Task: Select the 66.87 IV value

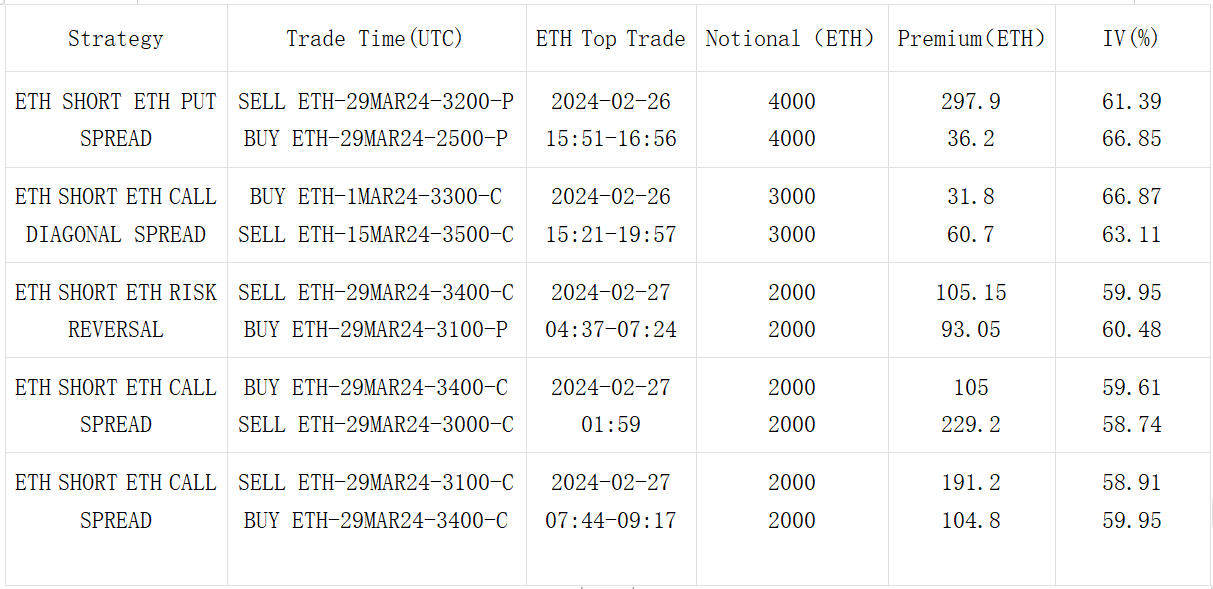Action: click(1132, 197)
